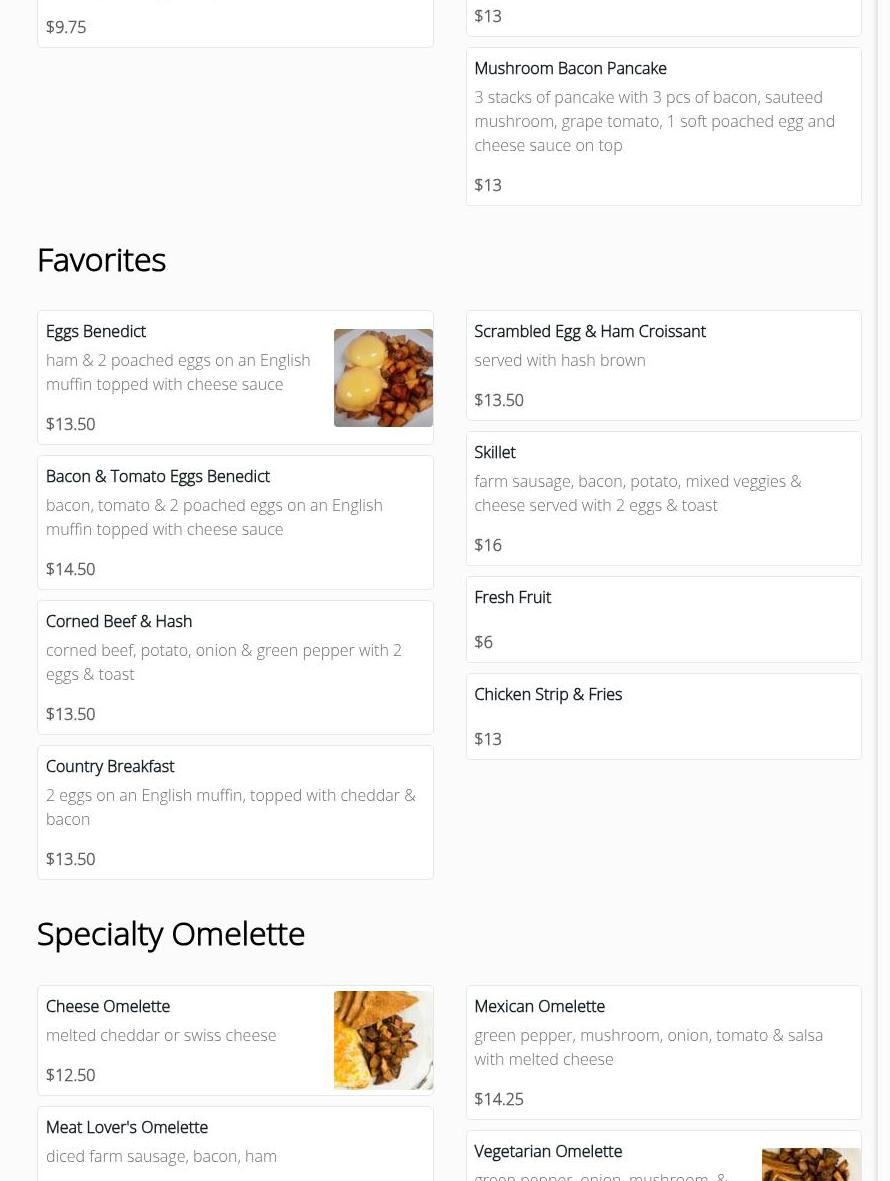Image resolution: width=890 pixels, height=1181 pixels.
Task: Click the Eggs Benedict title
Action: [96, 331]
